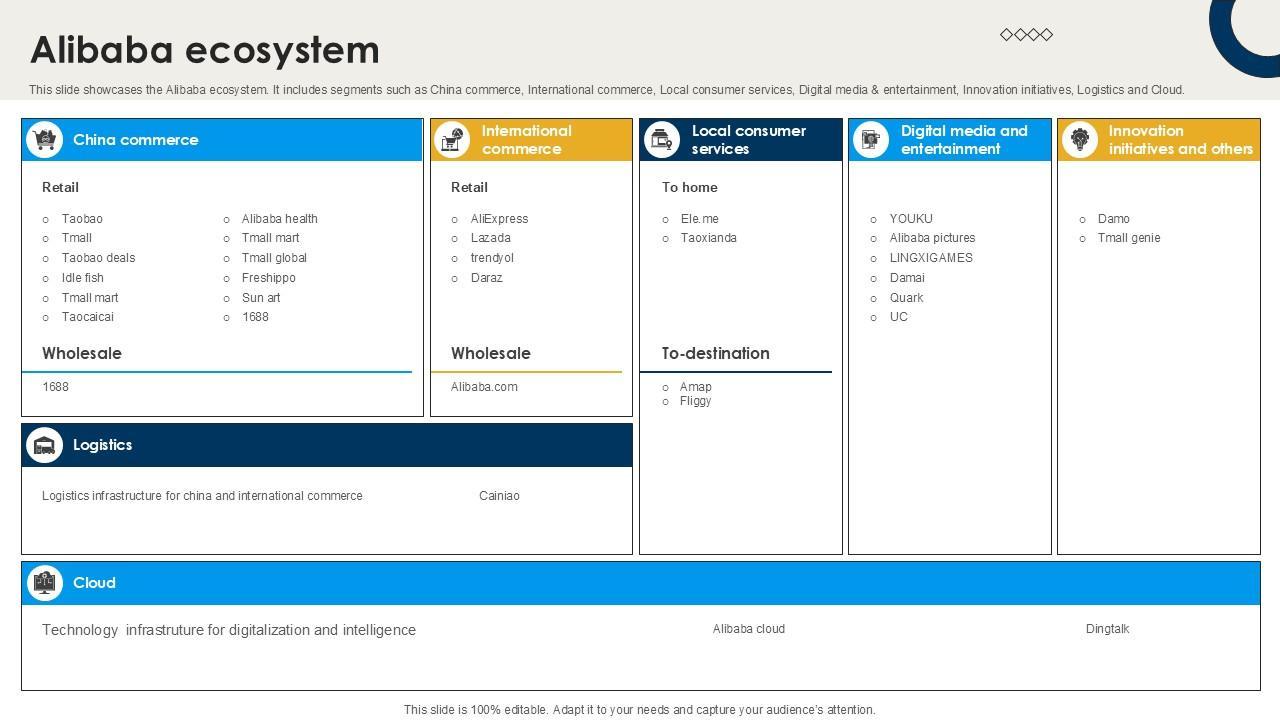Click the 'This slide is 100% editable' footer
This screenshot has height=720, width=1280.
(640, 710)
